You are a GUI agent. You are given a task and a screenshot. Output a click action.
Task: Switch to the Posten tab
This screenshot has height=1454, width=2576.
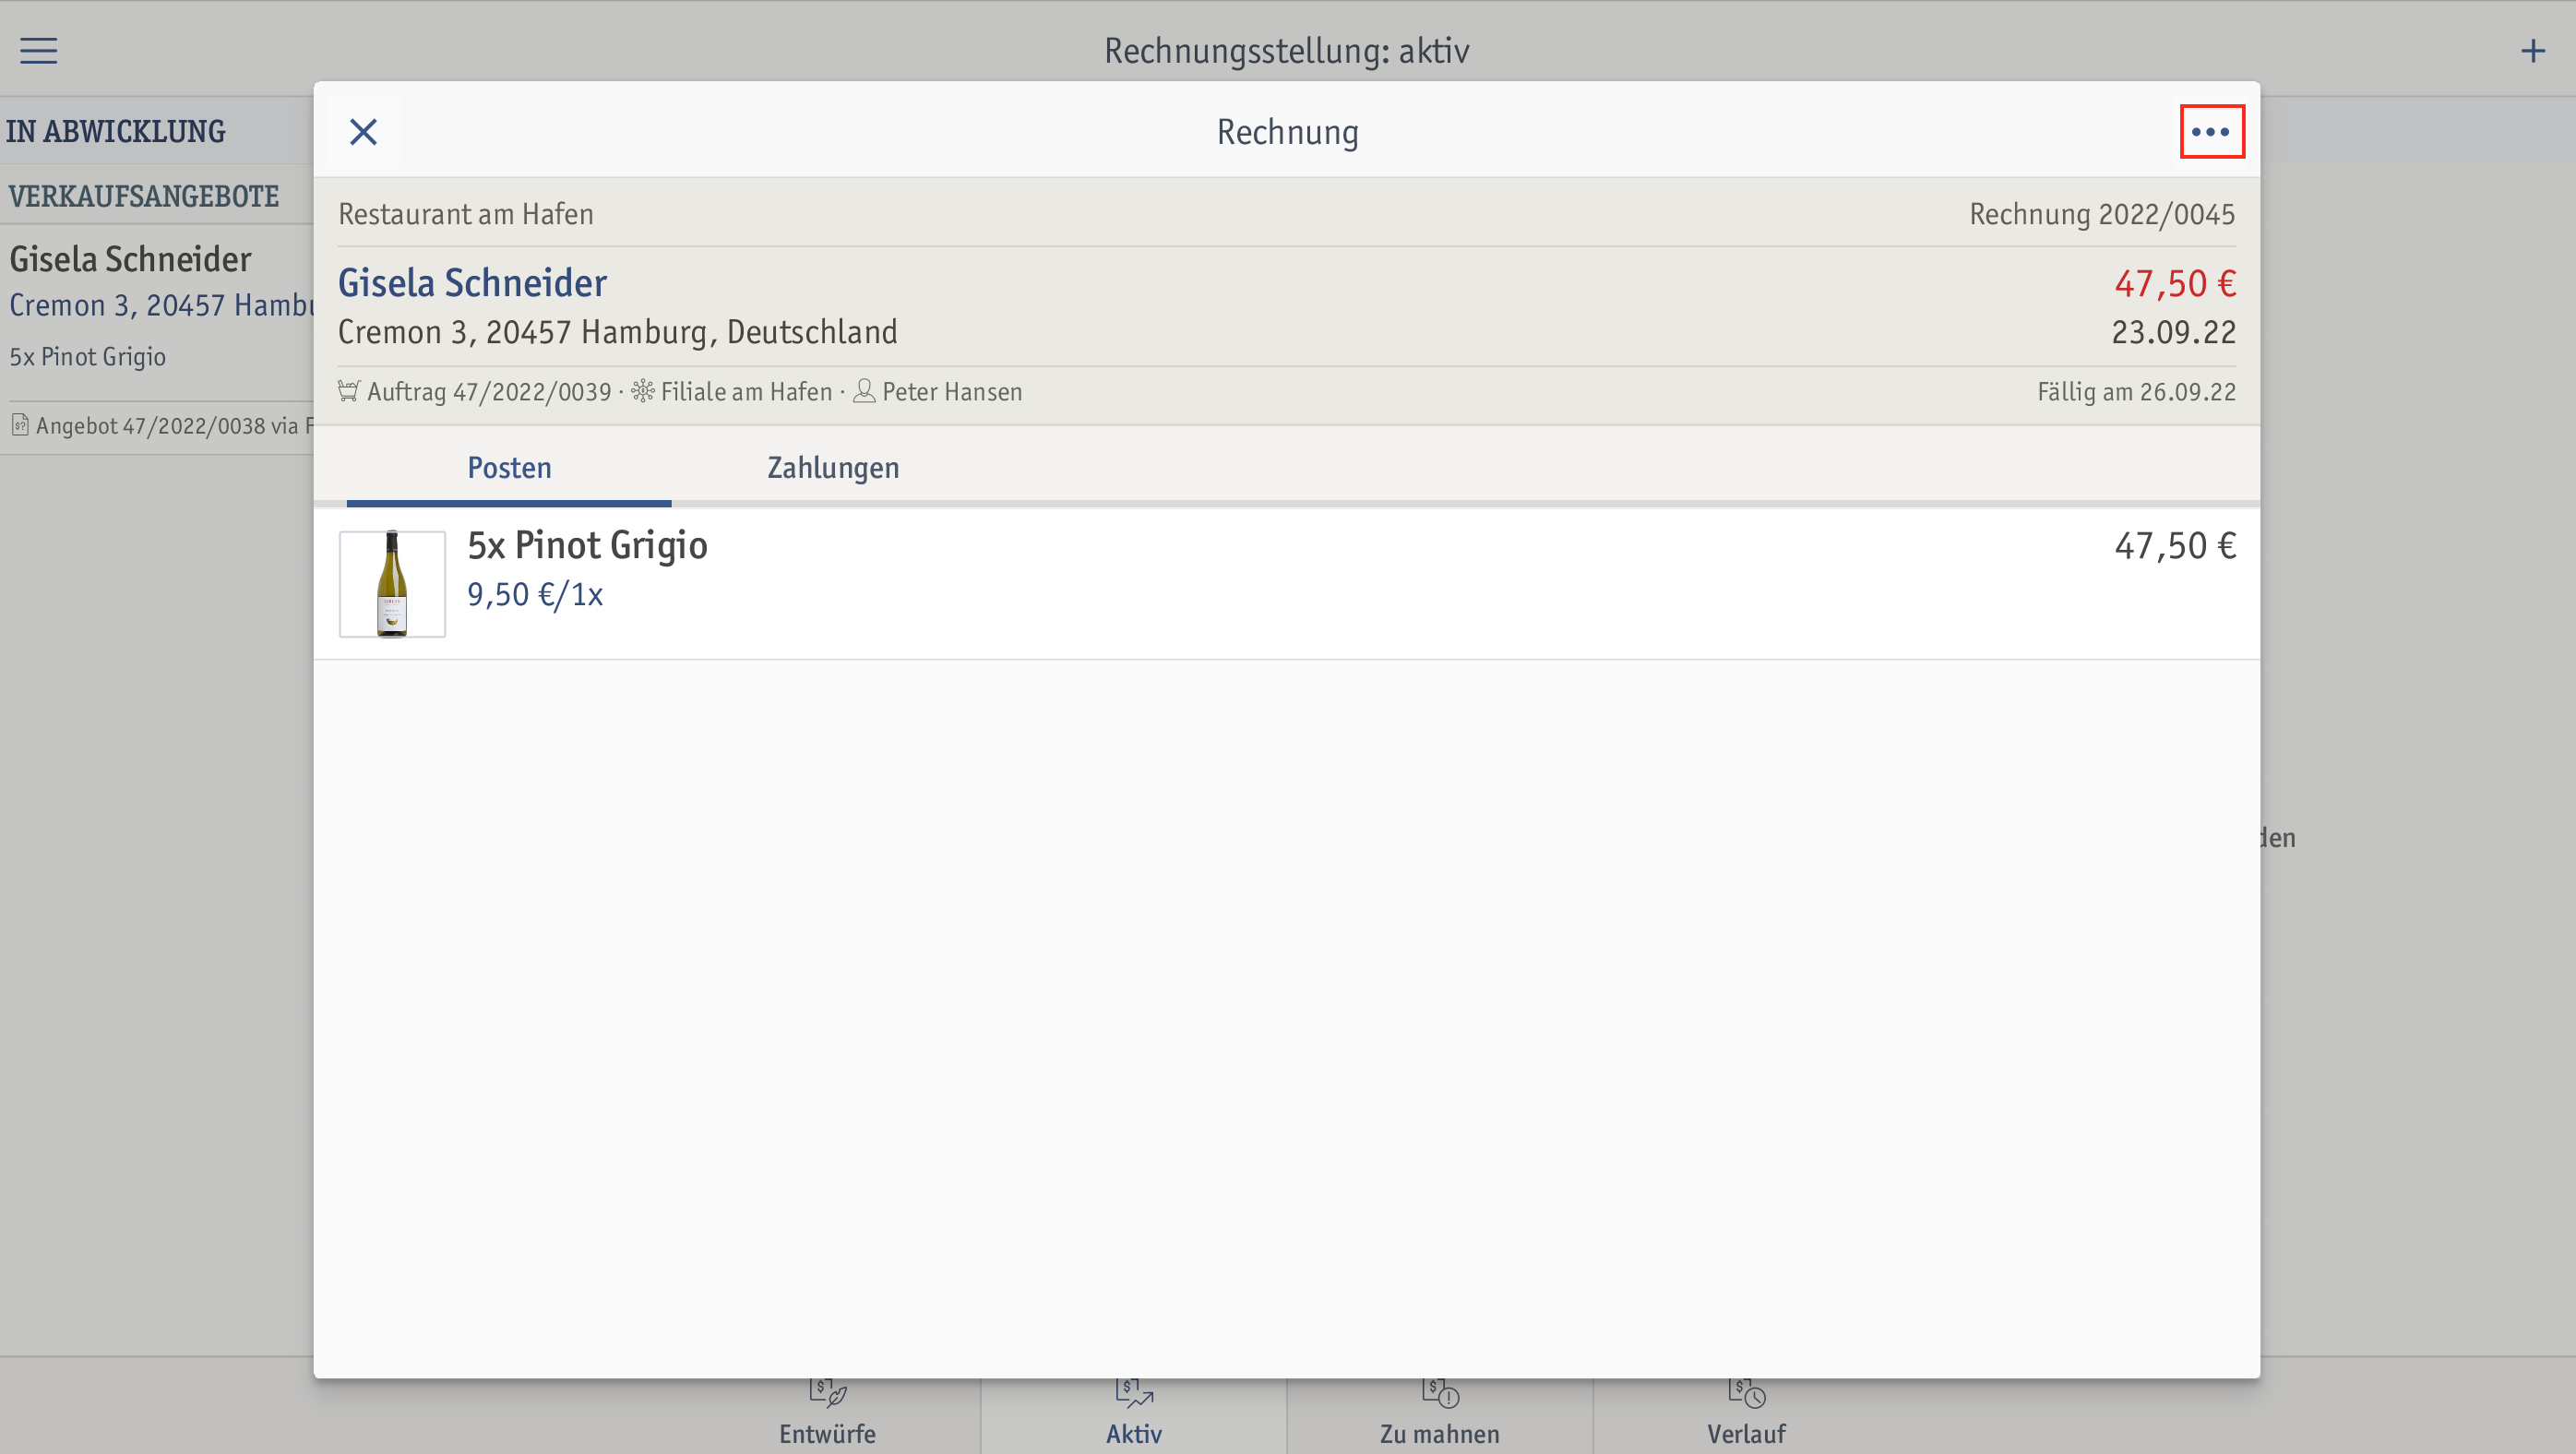click(x=509, y=467)
